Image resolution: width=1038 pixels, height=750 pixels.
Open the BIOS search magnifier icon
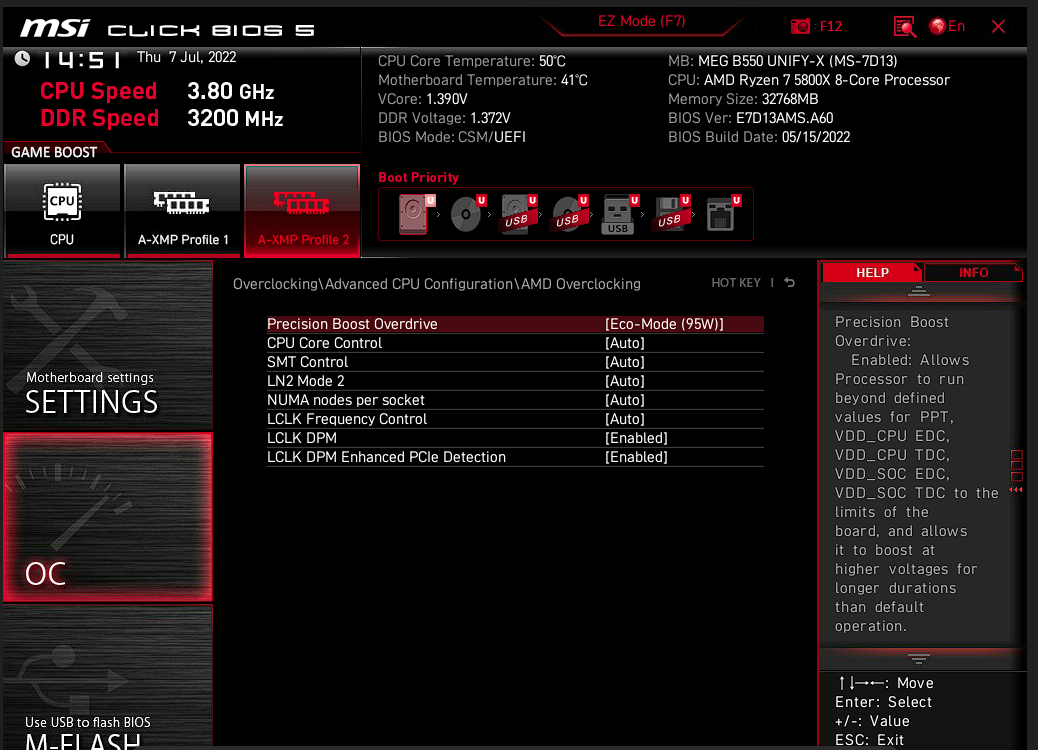pos(904,26)
